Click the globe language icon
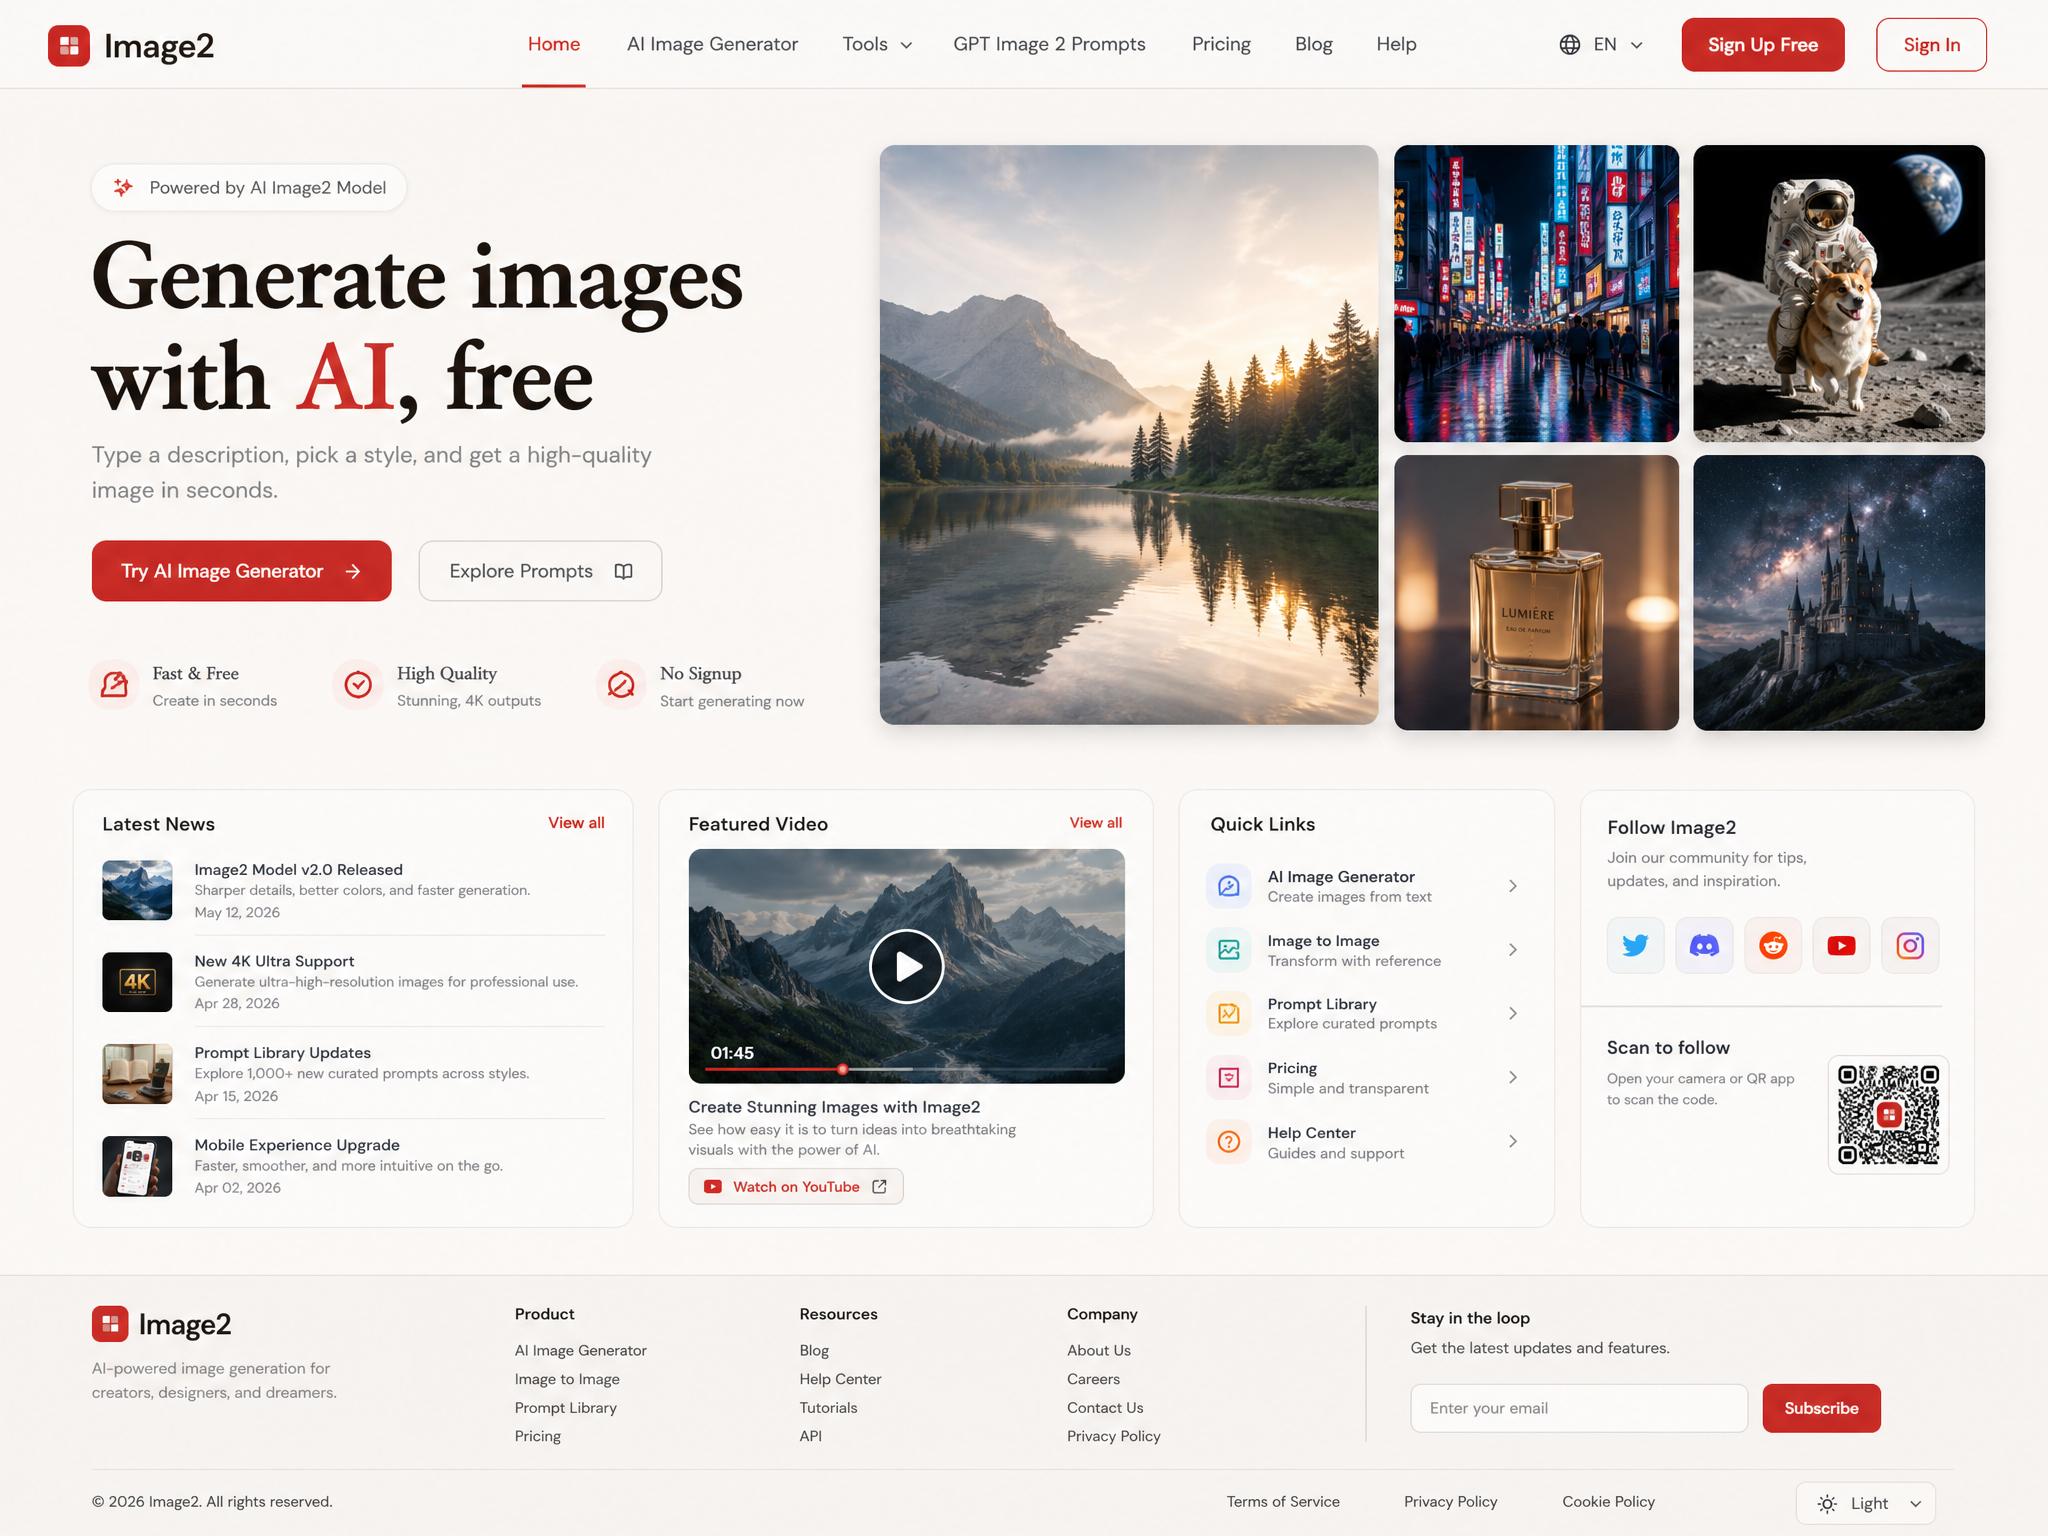The width and height of the screenshot is (2048, 1536). (1570, 45)
